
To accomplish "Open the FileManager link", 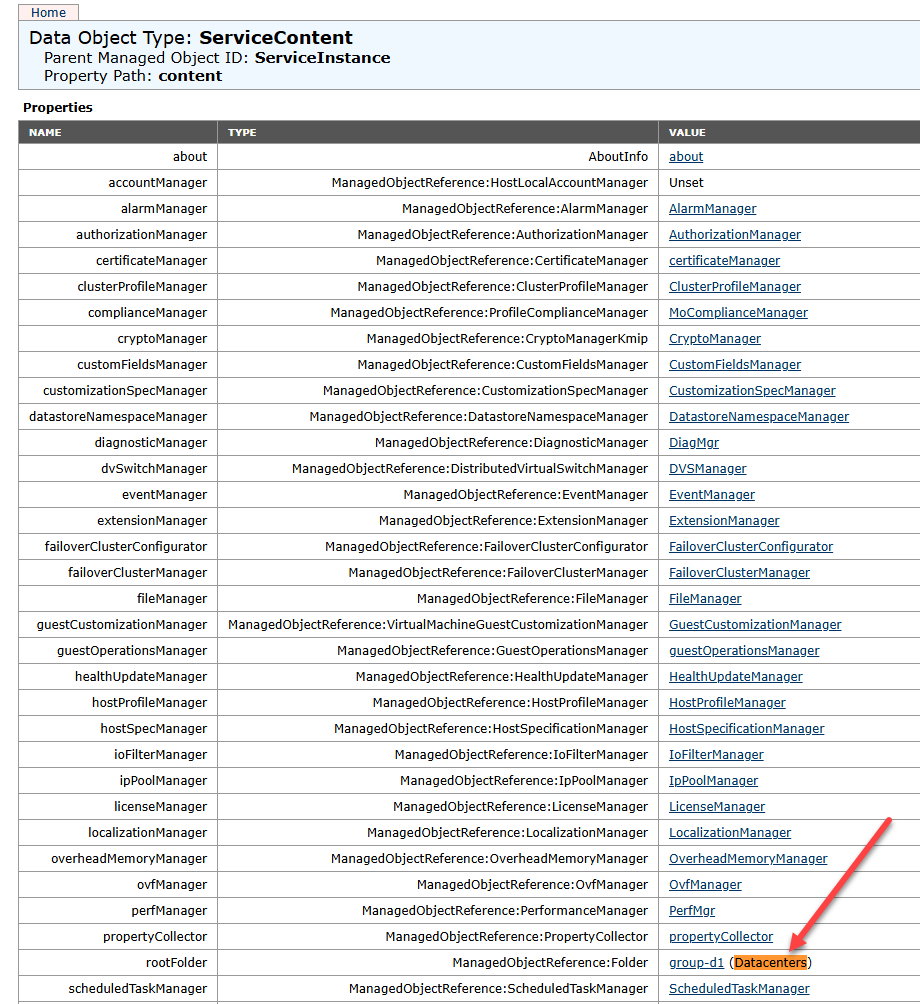I will [x=705, y=599].
